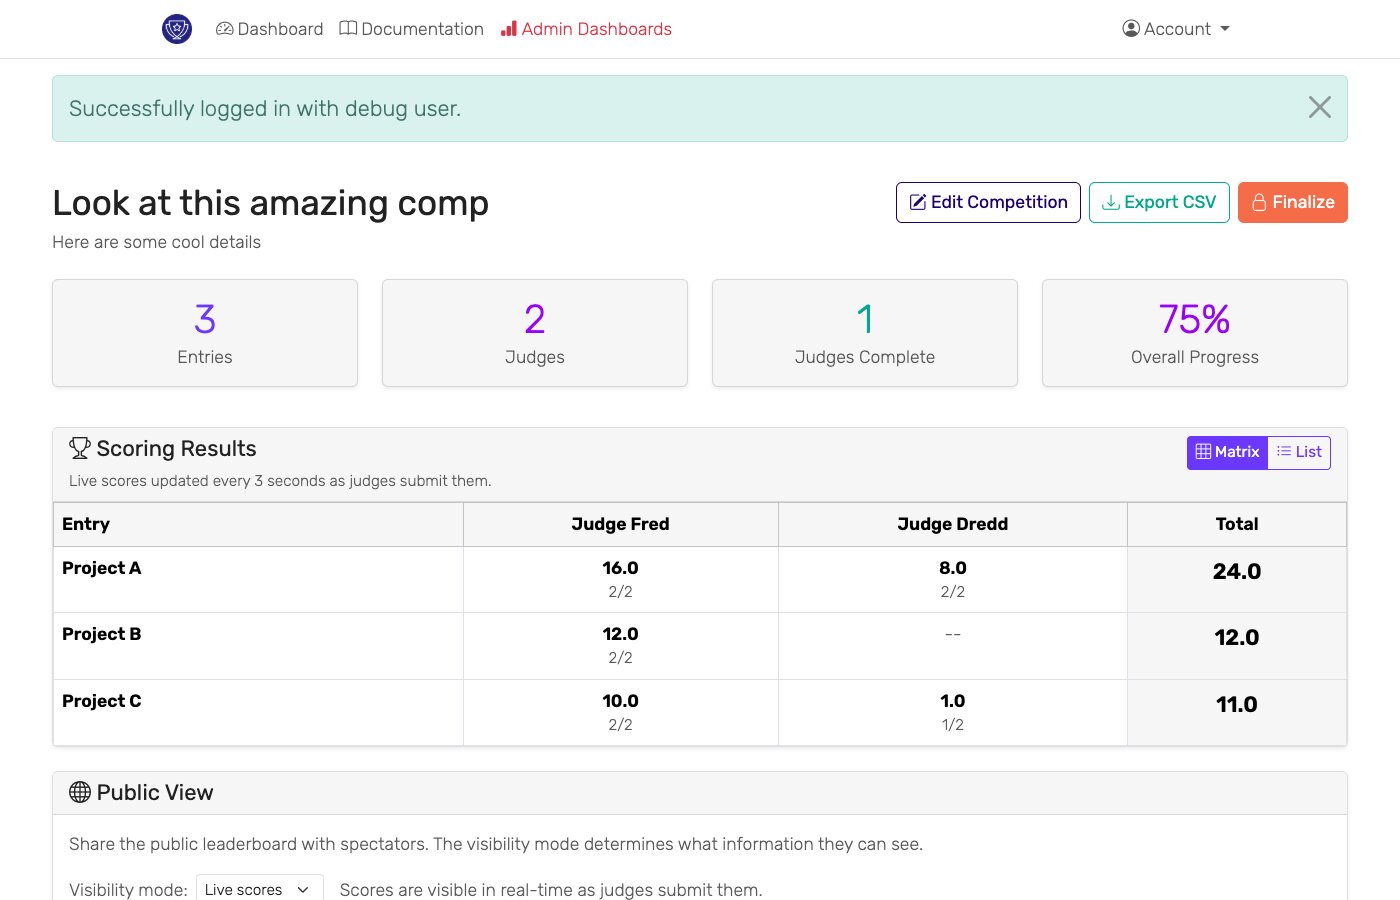Switch scoring results to Matrix view
This screenshot has height=900, width=1400.
1227,452
